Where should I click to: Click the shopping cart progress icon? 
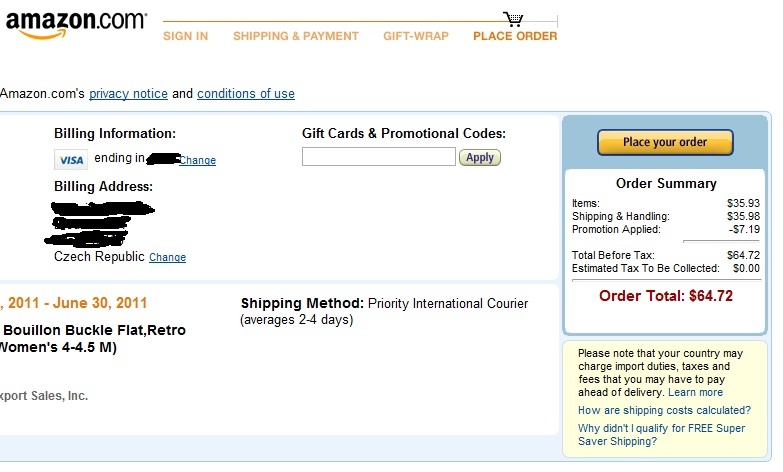coord(514,18)
